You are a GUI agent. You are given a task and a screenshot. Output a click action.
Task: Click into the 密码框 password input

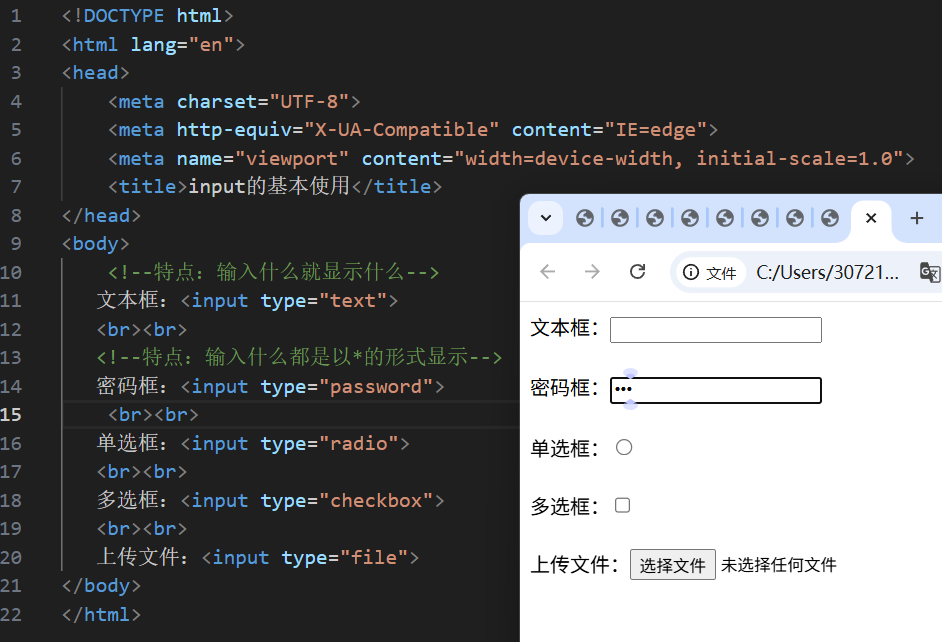point(716,390)
